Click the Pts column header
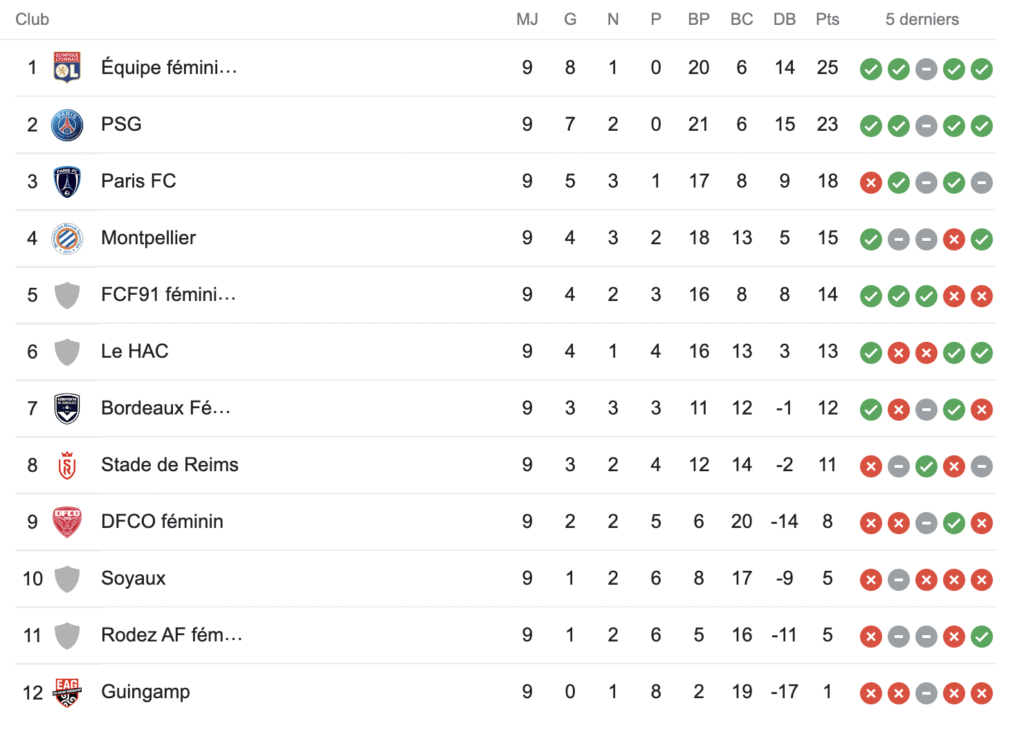The height and width of the screenshot is (739, 1024). pos(827,20)
